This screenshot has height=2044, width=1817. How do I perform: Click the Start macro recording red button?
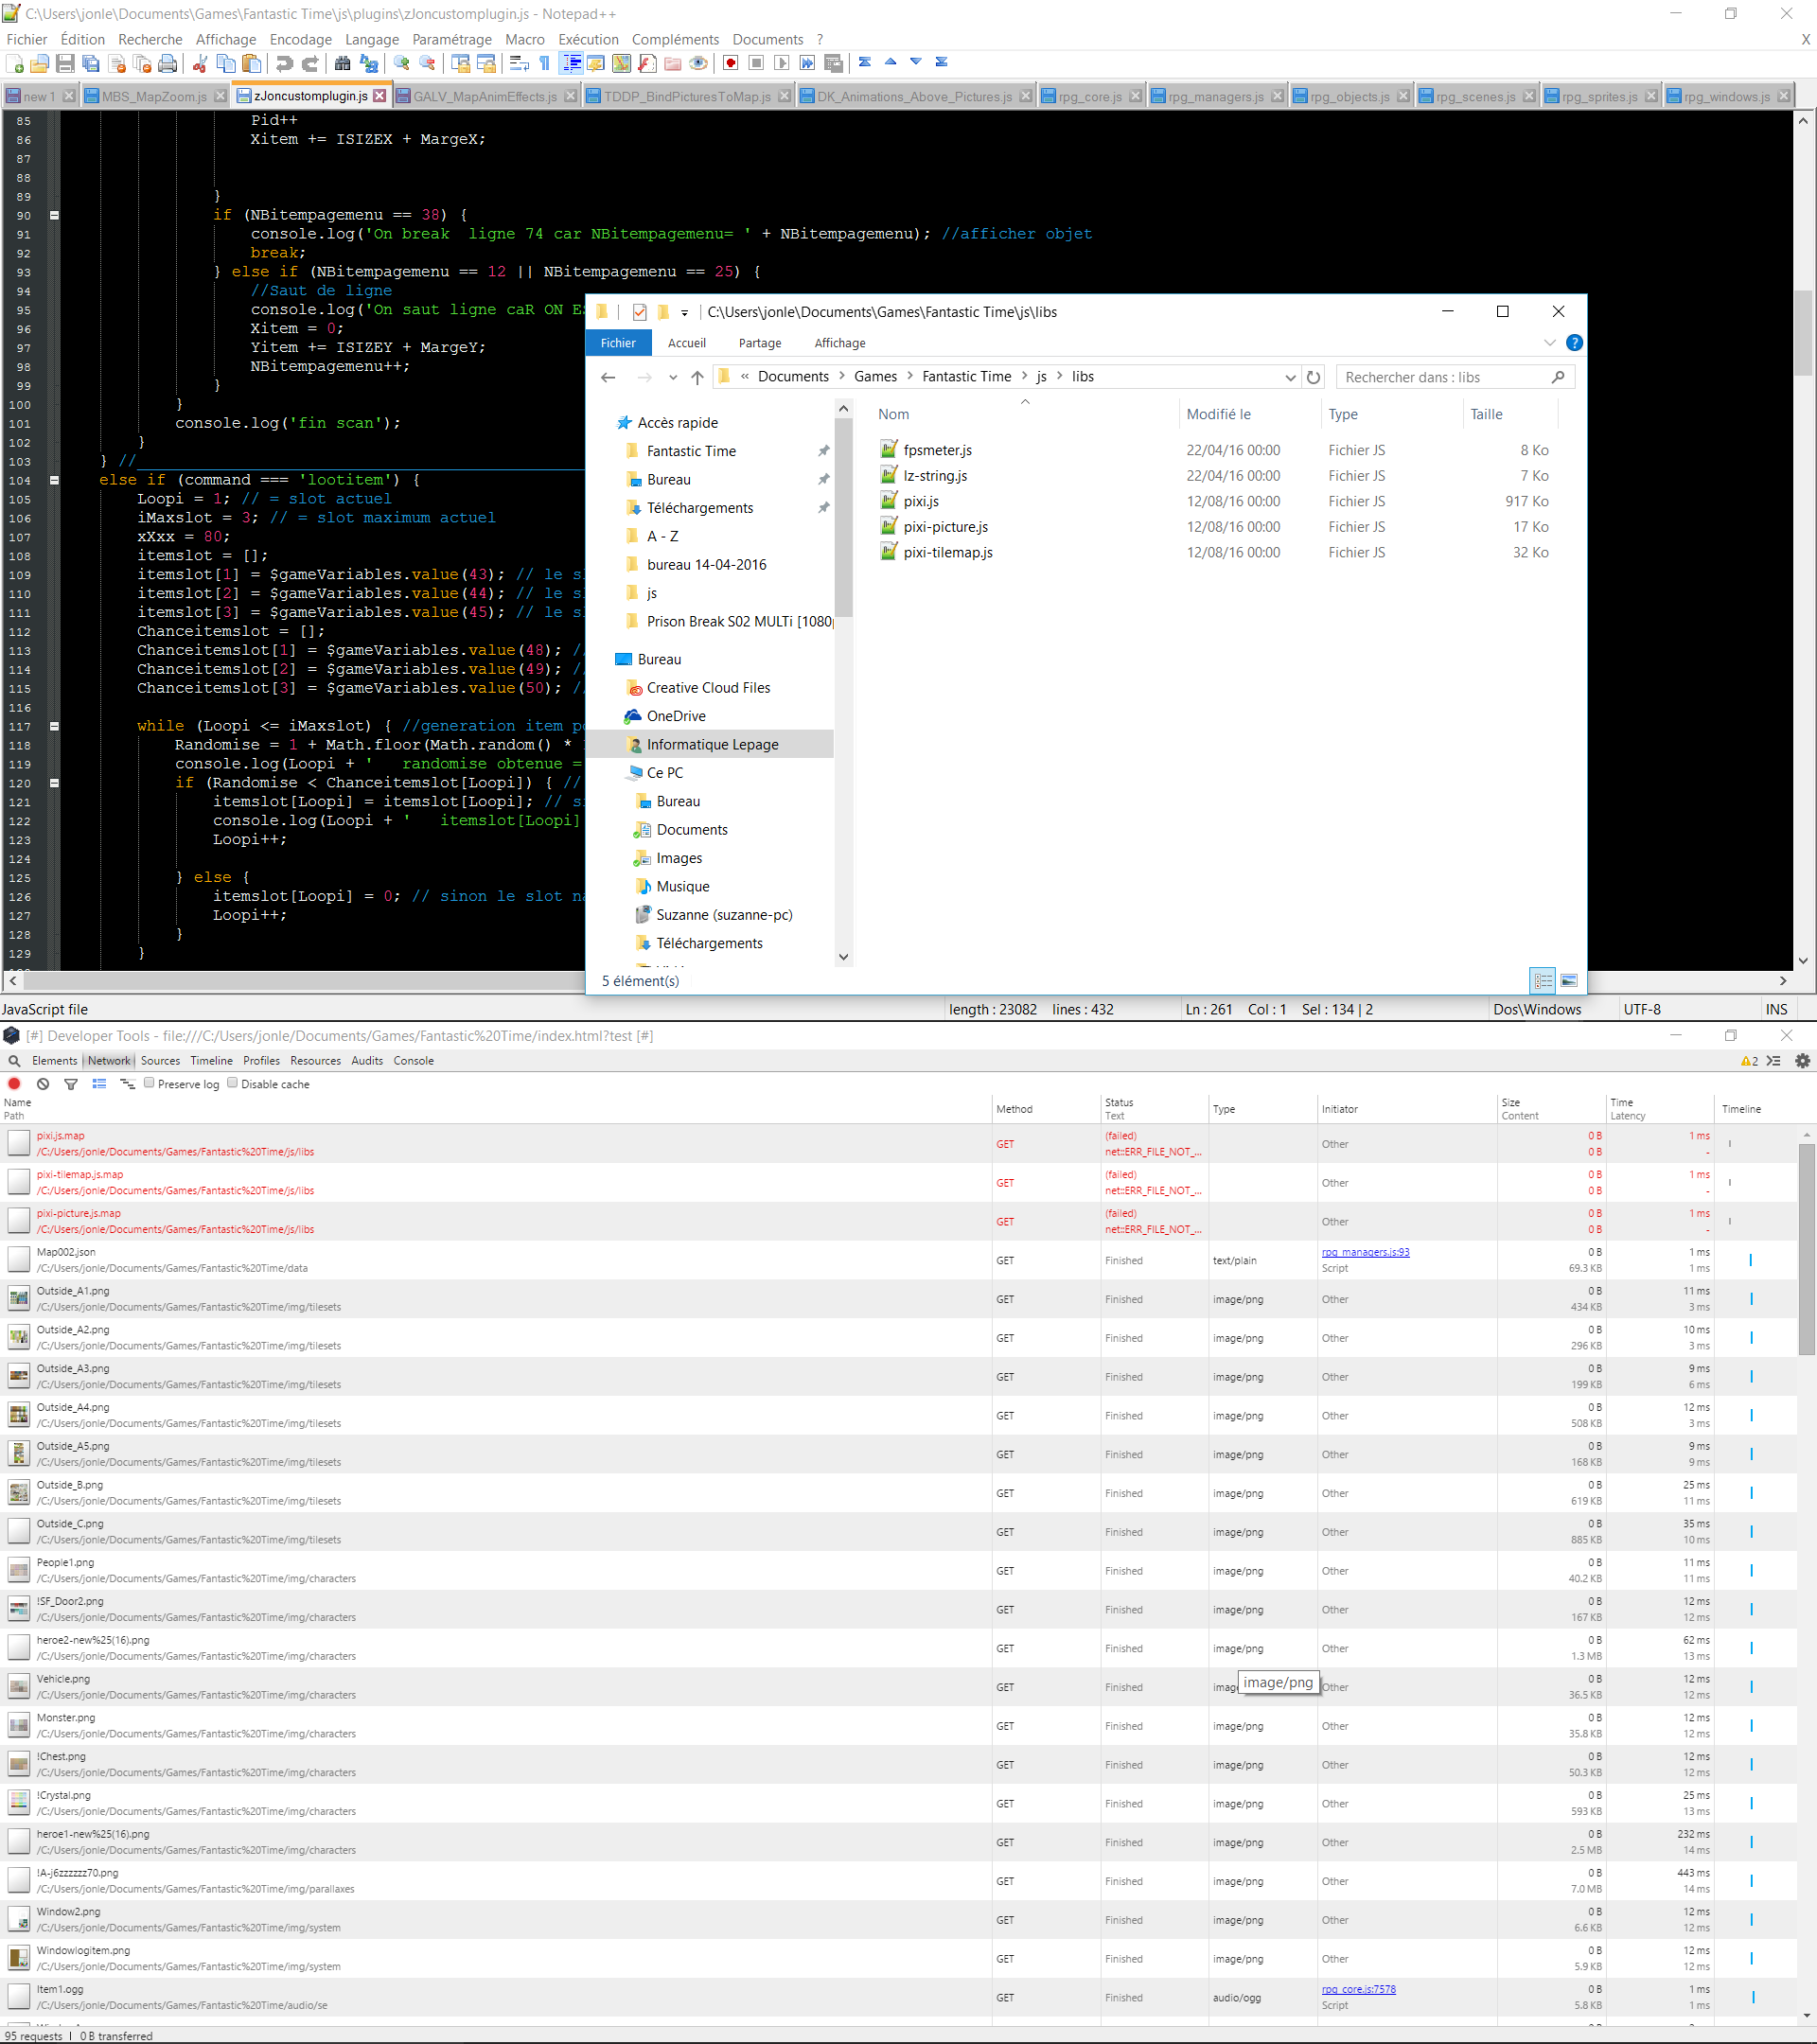point(731,63)
